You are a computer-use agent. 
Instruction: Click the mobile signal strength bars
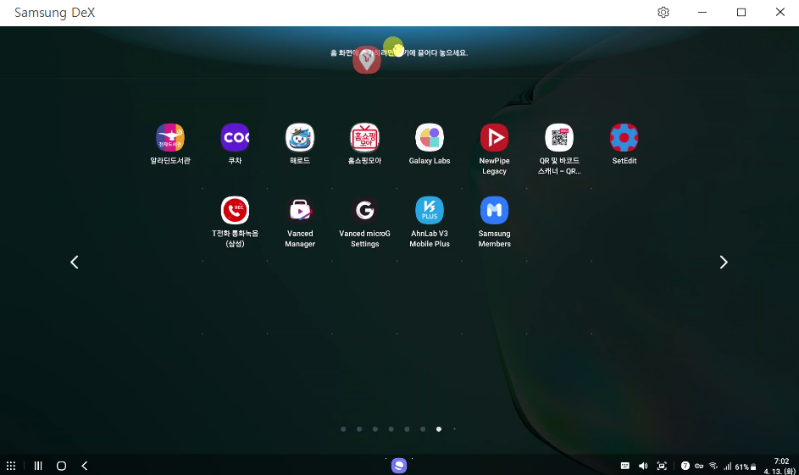(727, 466)
